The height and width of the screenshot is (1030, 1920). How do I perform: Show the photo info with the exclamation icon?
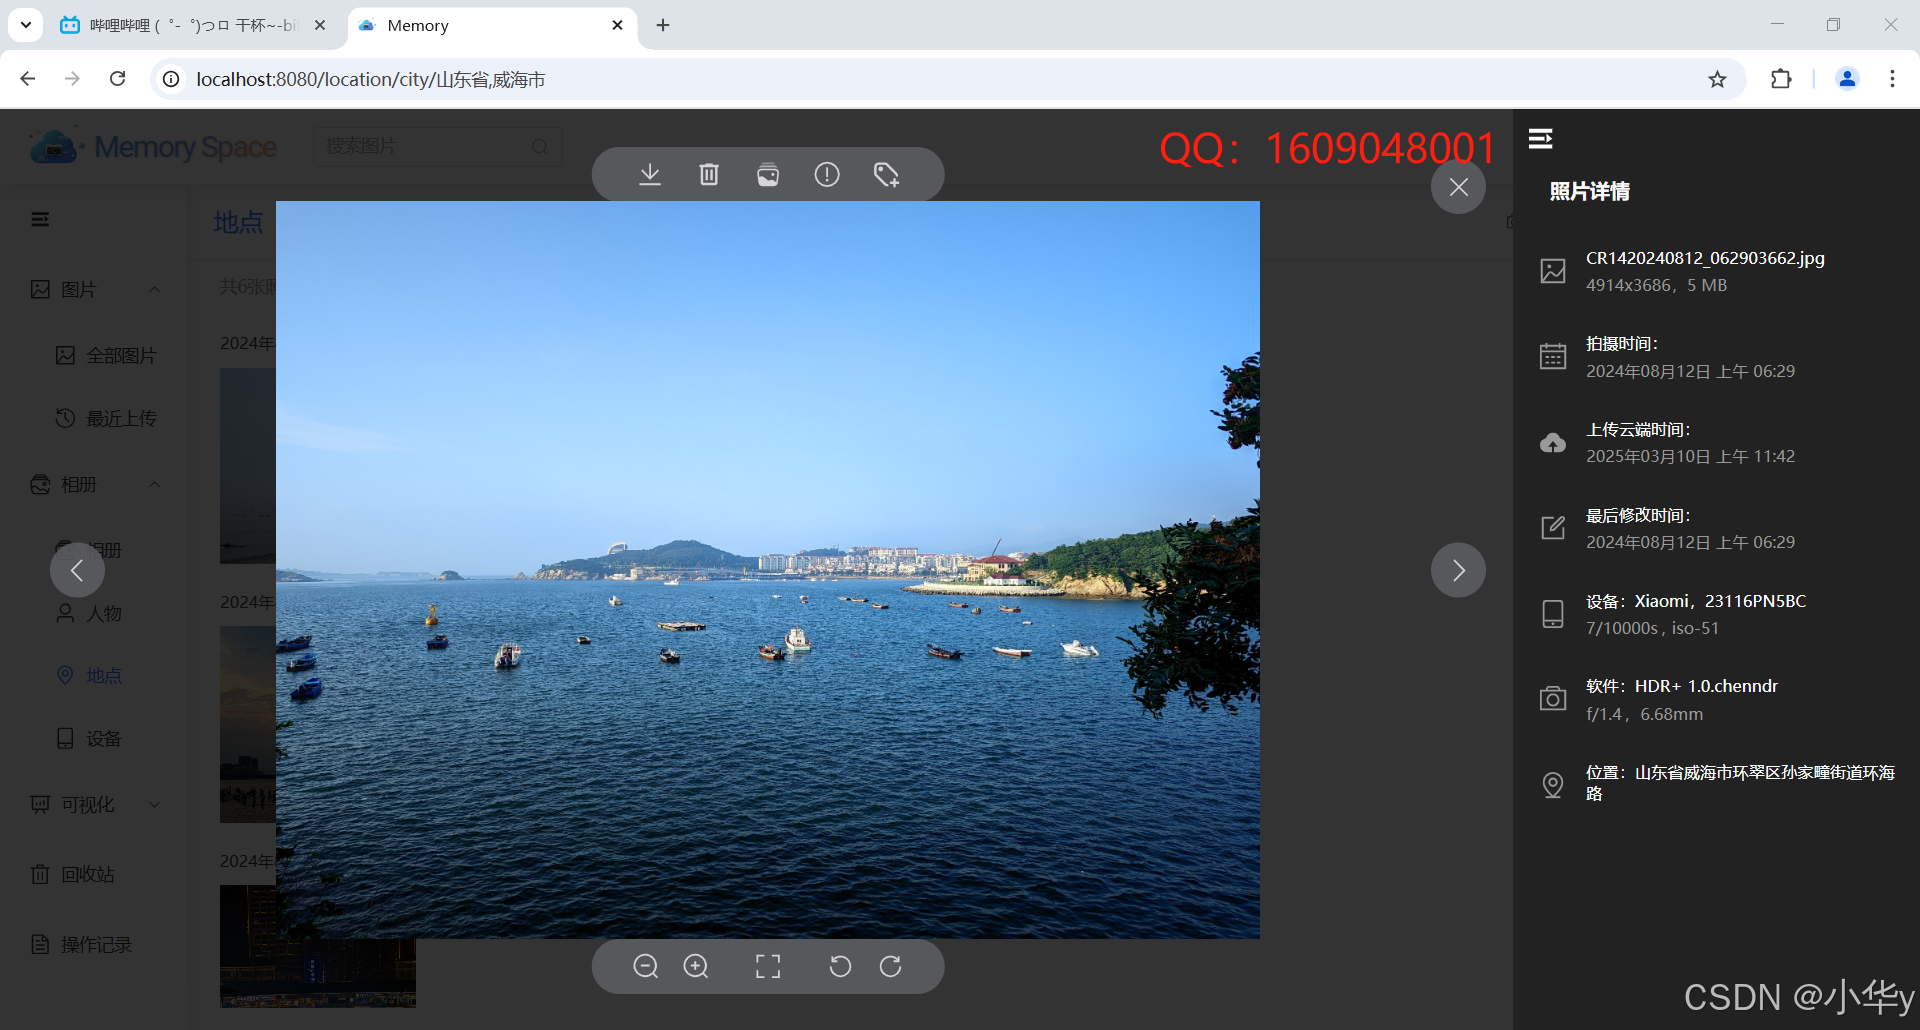tap(827, 175)
